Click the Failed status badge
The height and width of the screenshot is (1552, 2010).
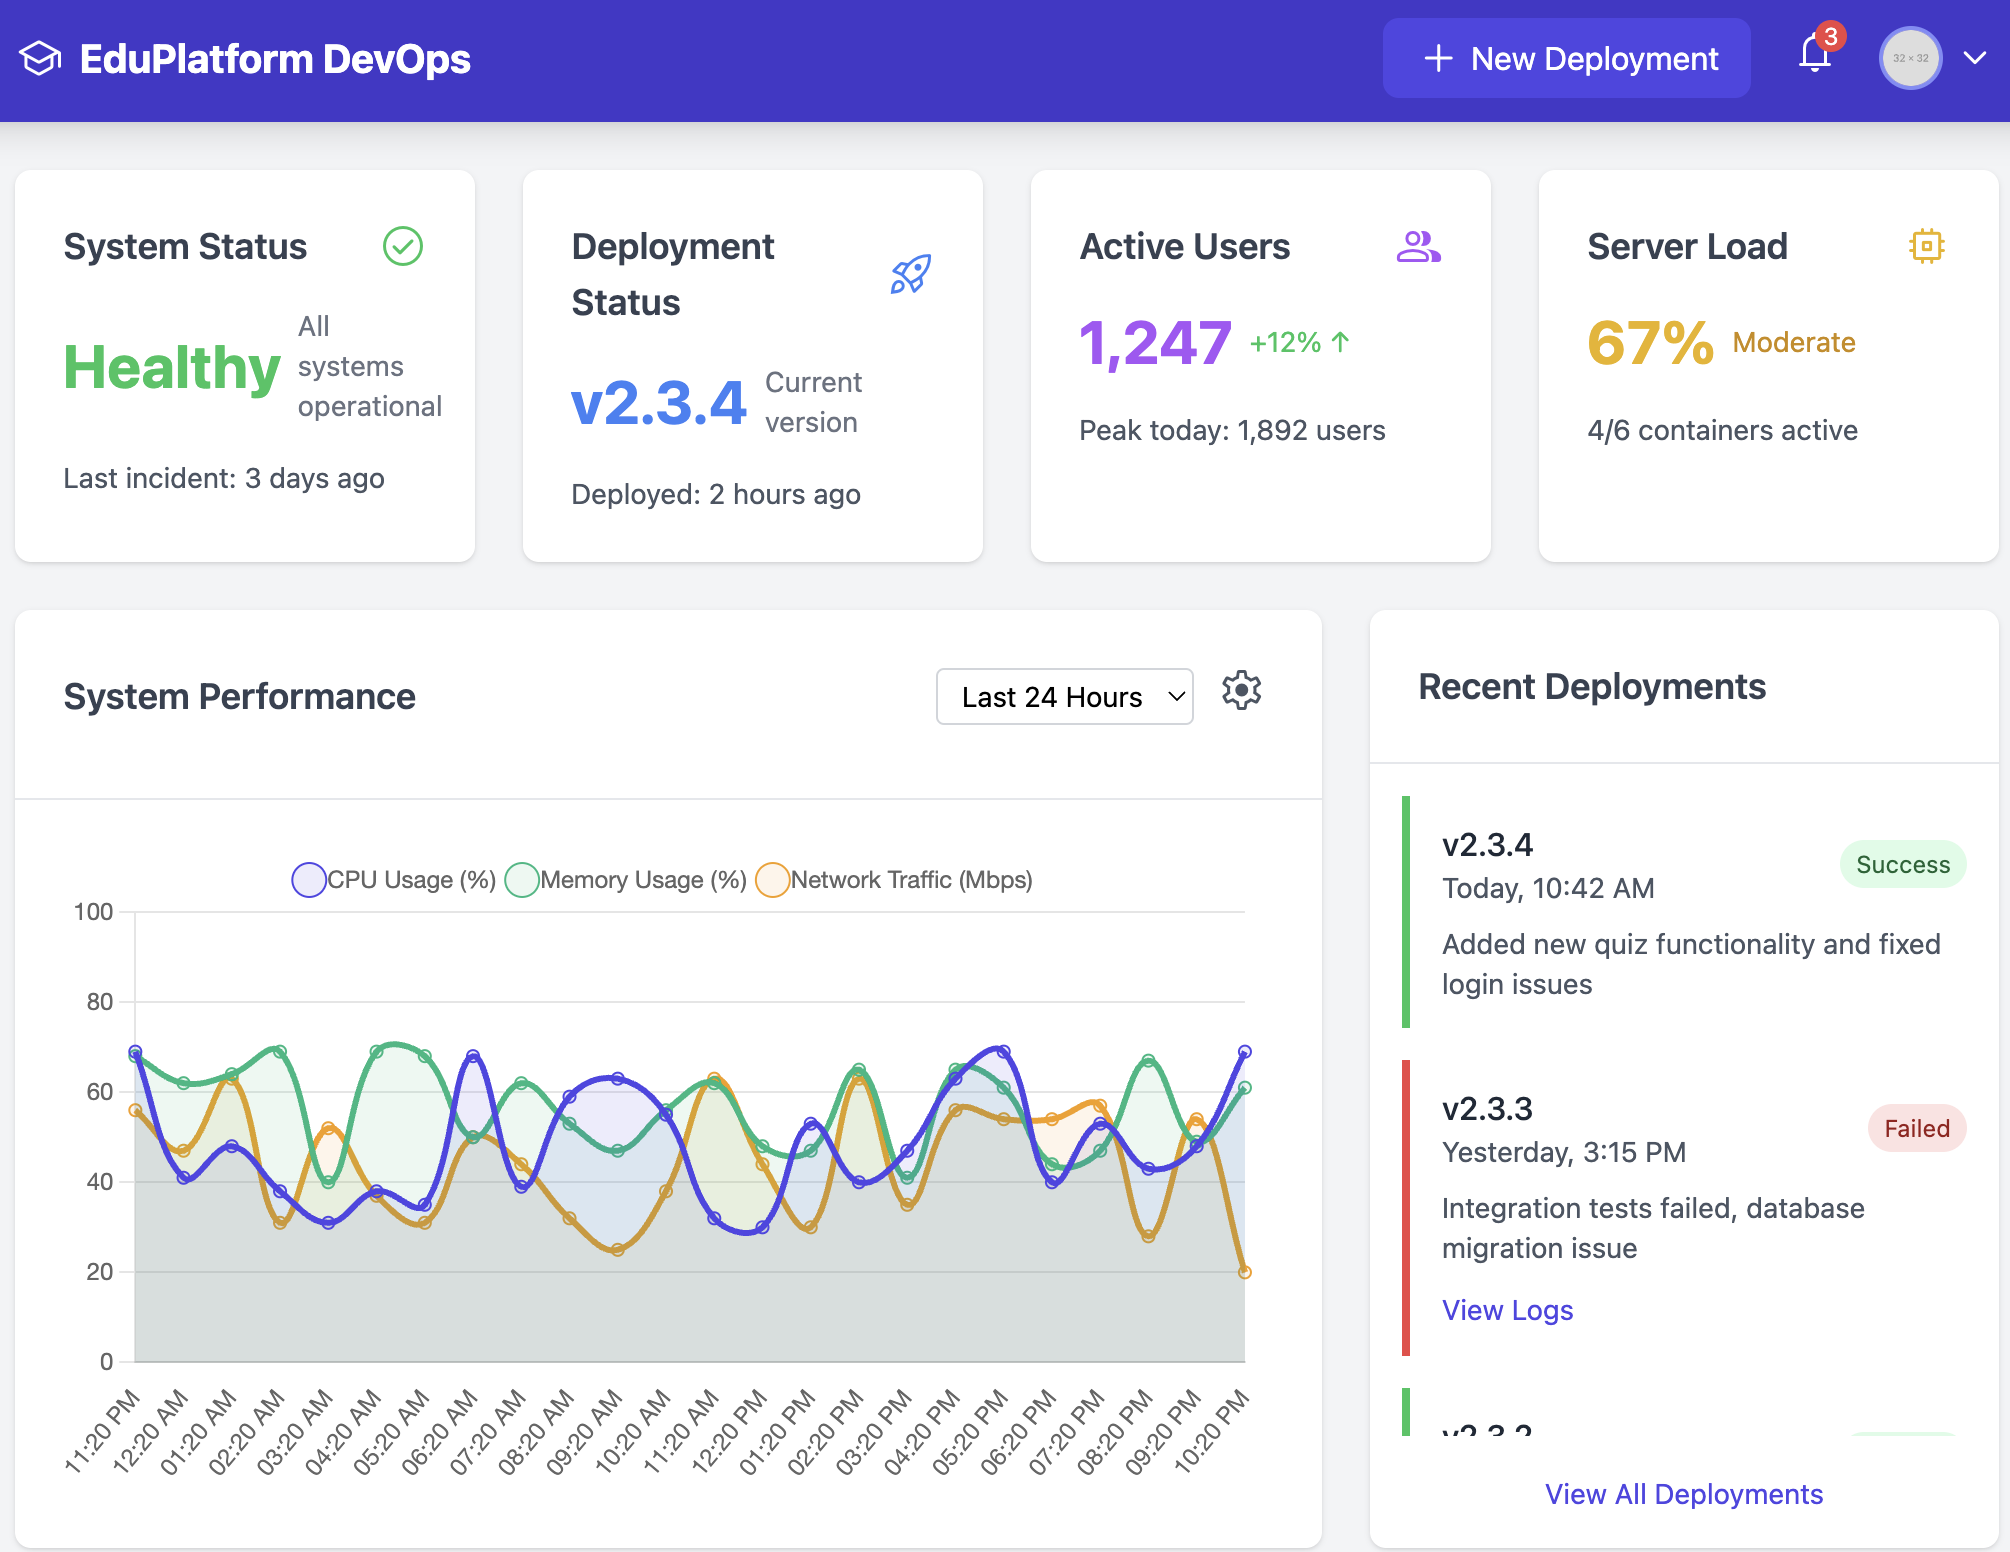tap(1916, 1129)
